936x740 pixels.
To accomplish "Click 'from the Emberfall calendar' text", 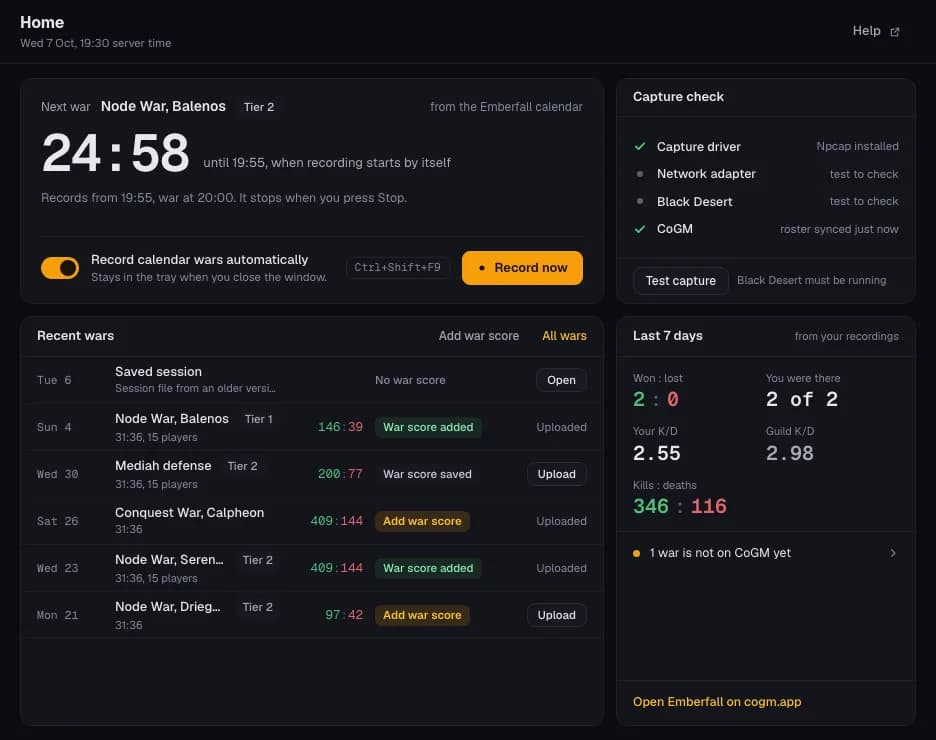I will [x=506, y=107].
